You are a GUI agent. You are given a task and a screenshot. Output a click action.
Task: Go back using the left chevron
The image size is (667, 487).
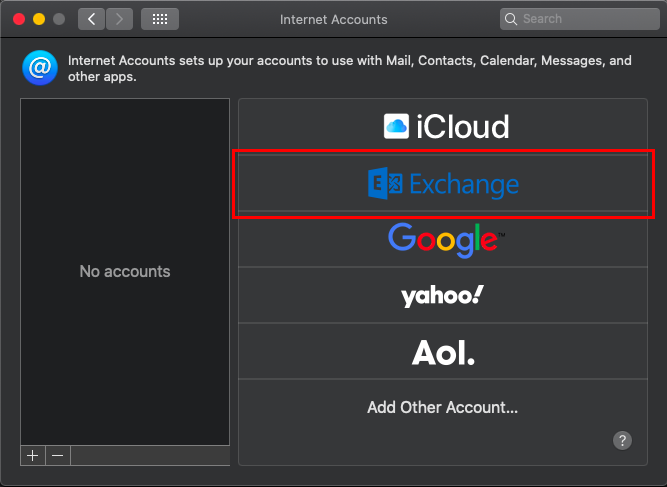(92, 19)
